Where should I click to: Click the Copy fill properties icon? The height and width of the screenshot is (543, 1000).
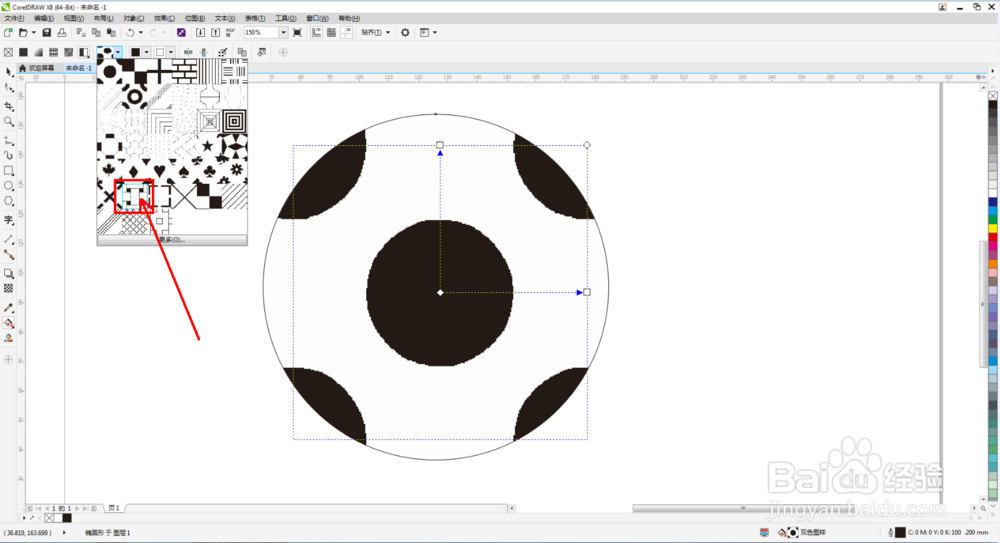click(242, 52)
